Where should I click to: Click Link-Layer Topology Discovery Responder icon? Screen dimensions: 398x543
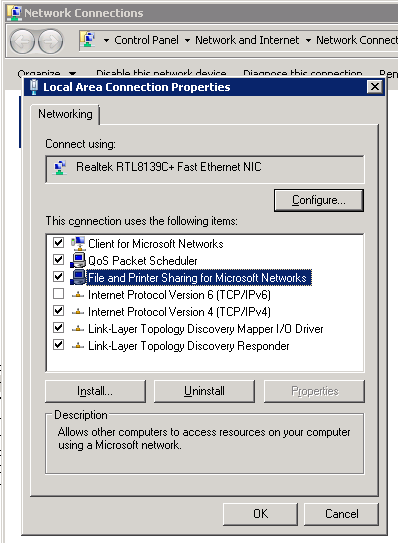[78, 346]
